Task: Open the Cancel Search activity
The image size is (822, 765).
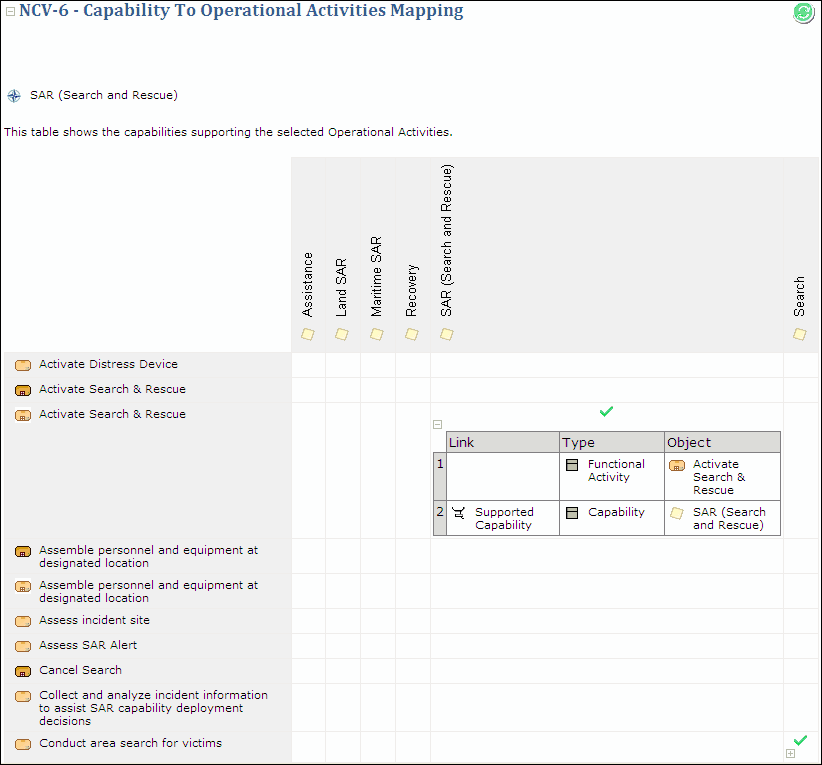Action: [80, 670]
